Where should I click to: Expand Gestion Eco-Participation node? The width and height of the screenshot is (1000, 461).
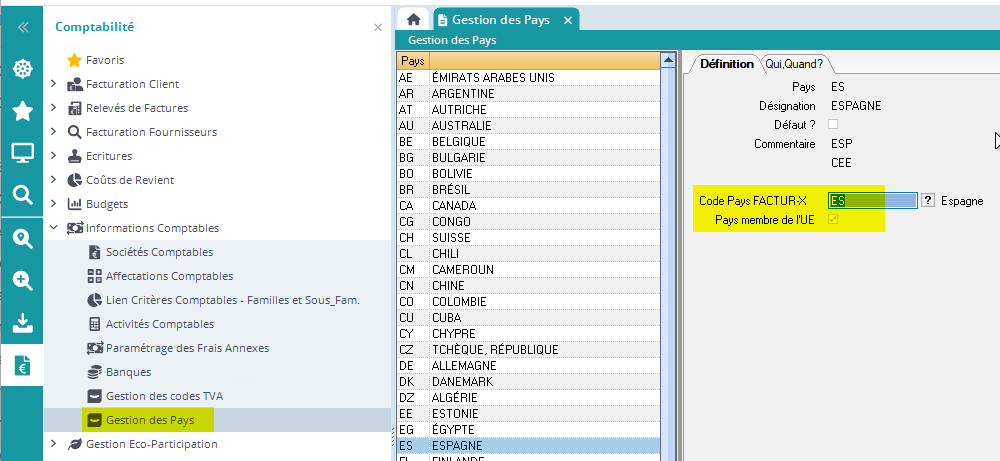[x=53, y=444]
